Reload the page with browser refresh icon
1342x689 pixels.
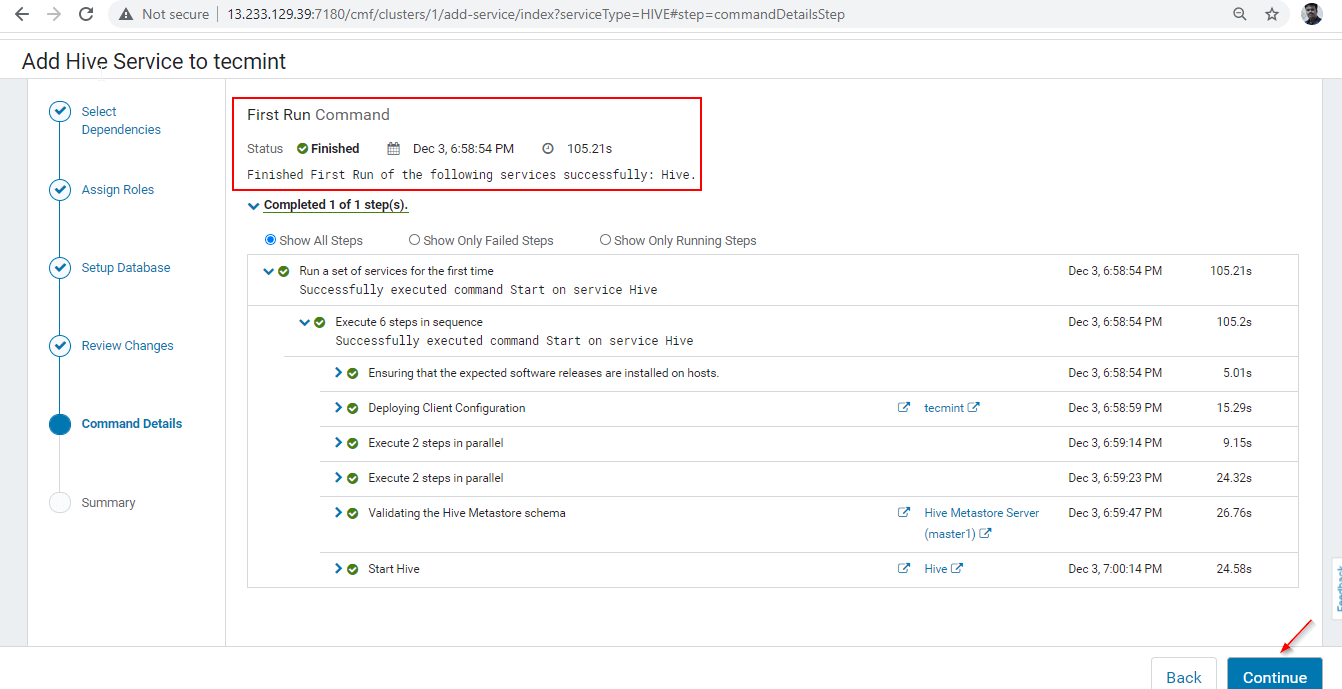tap(86, 14)
